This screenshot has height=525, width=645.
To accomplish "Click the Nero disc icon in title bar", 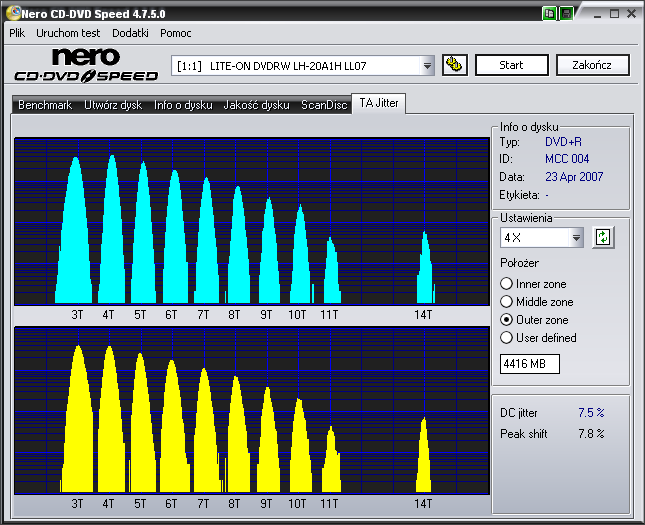I will pyautogui.click(x=14, y=13).
